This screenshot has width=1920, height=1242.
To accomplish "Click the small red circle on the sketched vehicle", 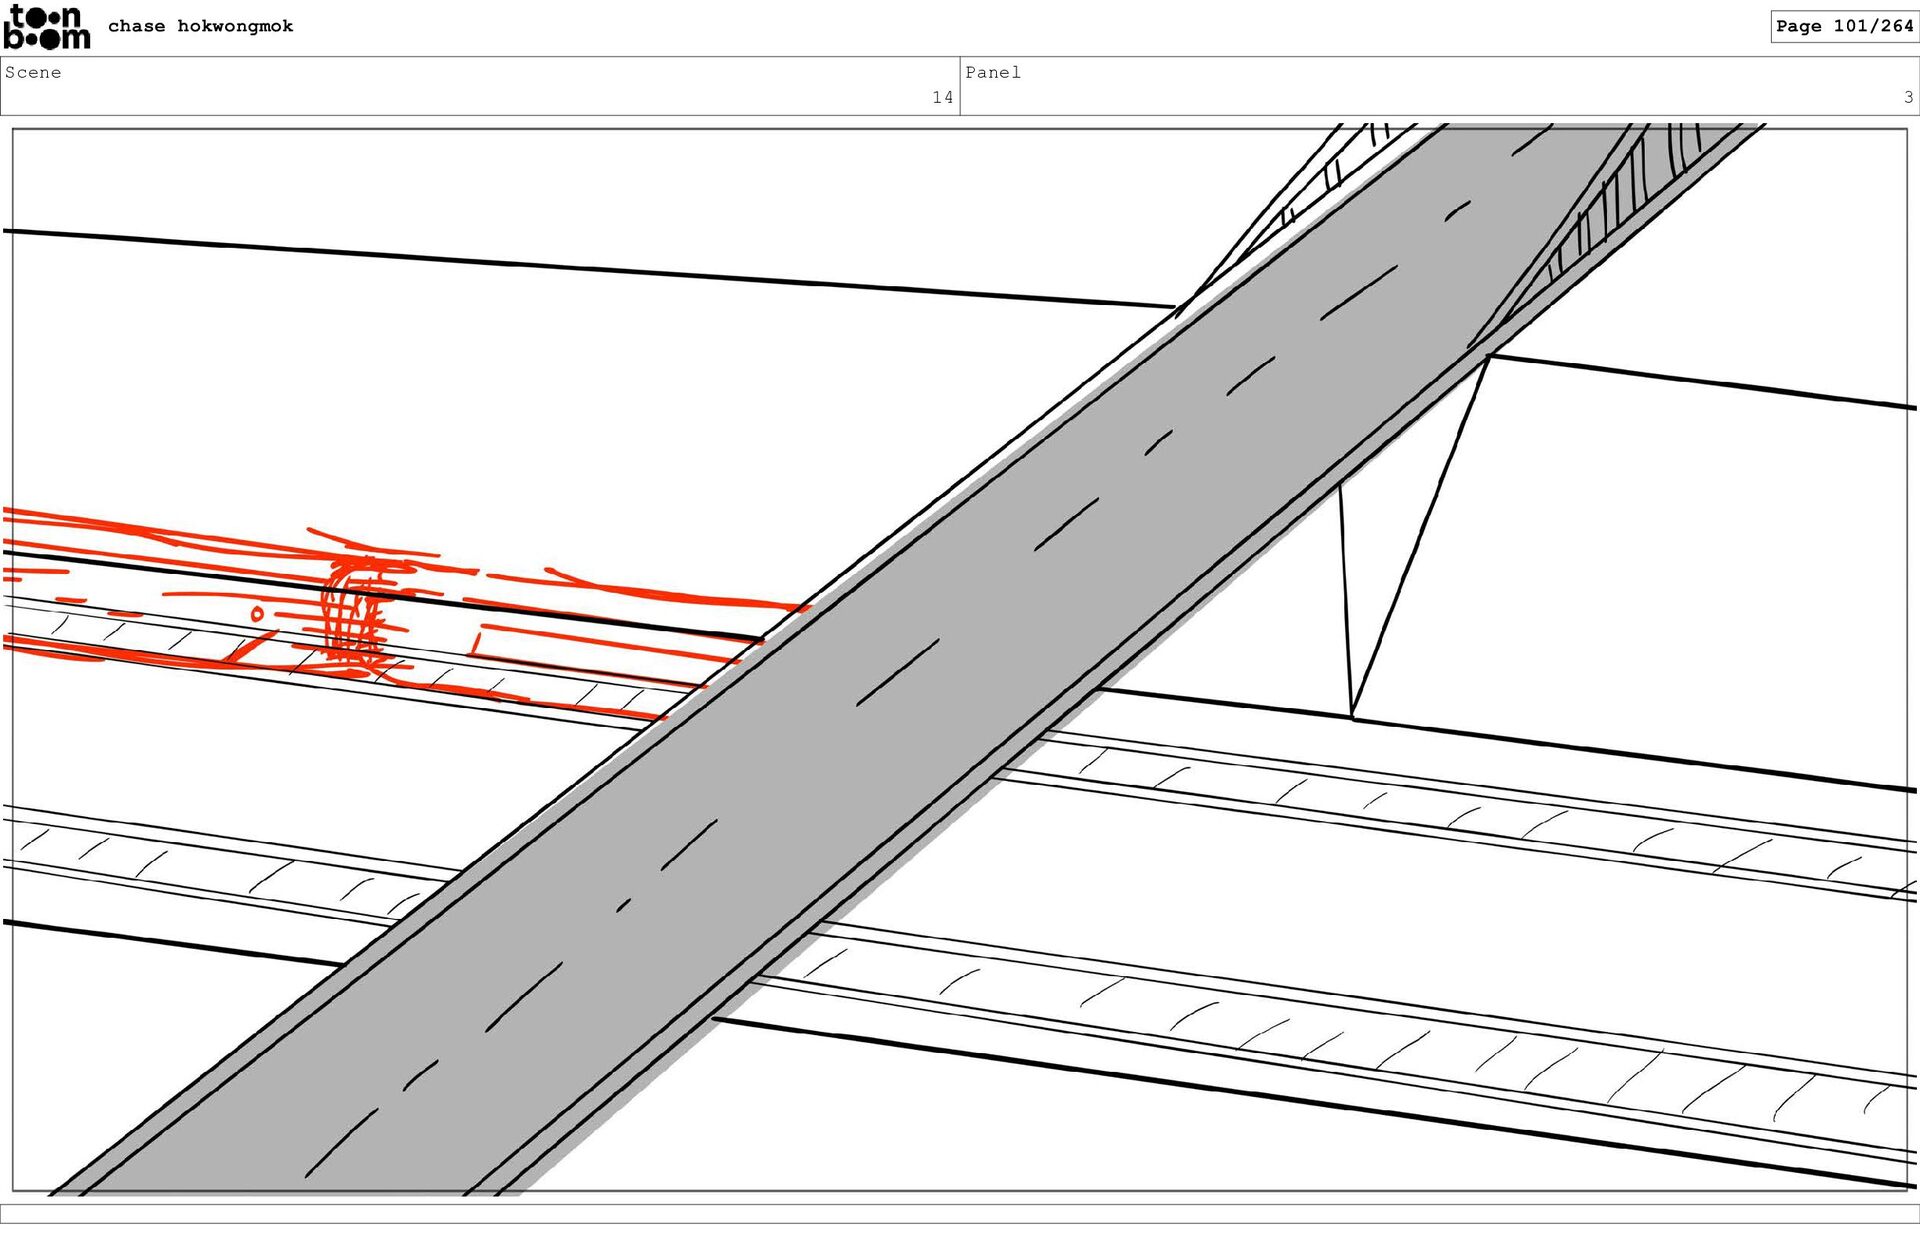I will (x=257, y=613).
